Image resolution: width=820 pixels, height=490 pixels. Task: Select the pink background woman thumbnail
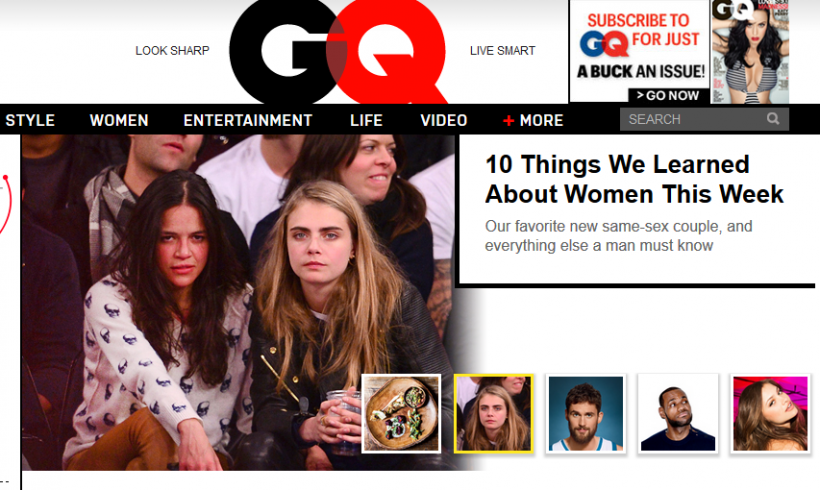770,413
